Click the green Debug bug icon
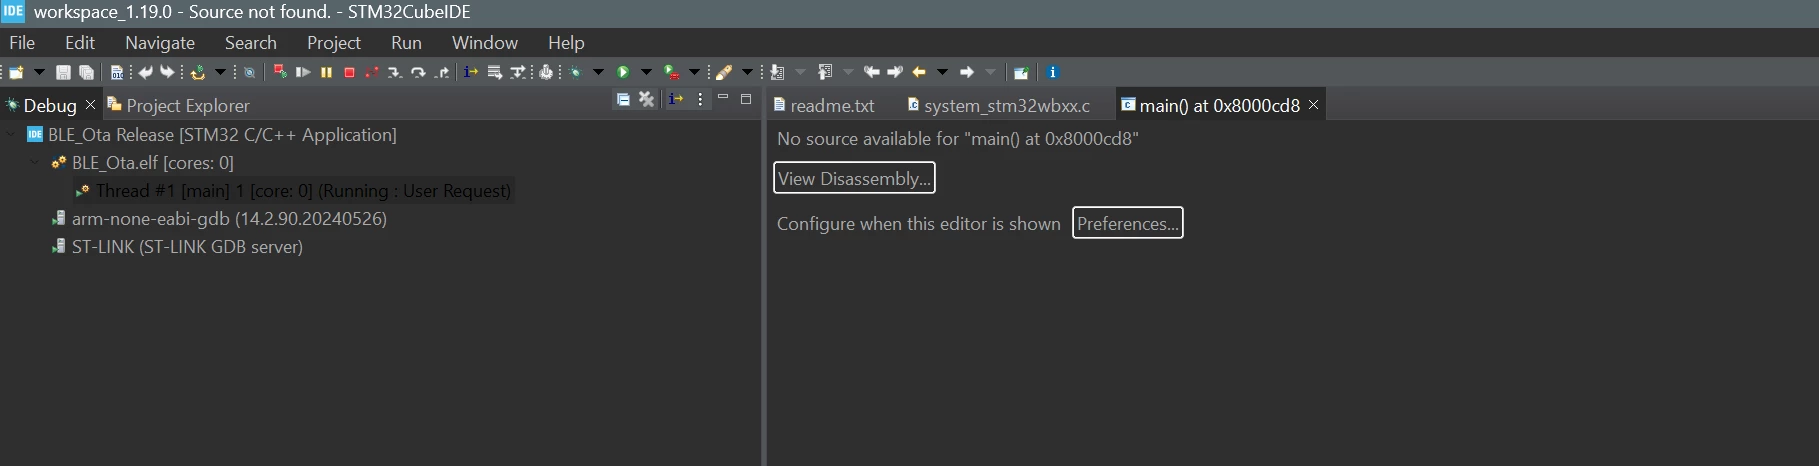The height and width of the screenshot is (466, 1819). tap(575, 72)
